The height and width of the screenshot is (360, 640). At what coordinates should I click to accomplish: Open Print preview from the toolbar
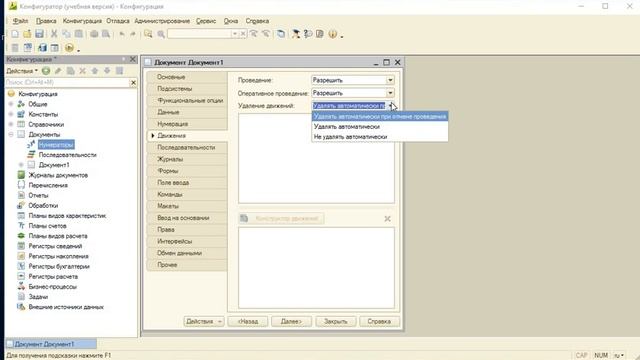(x=106, y=34)
